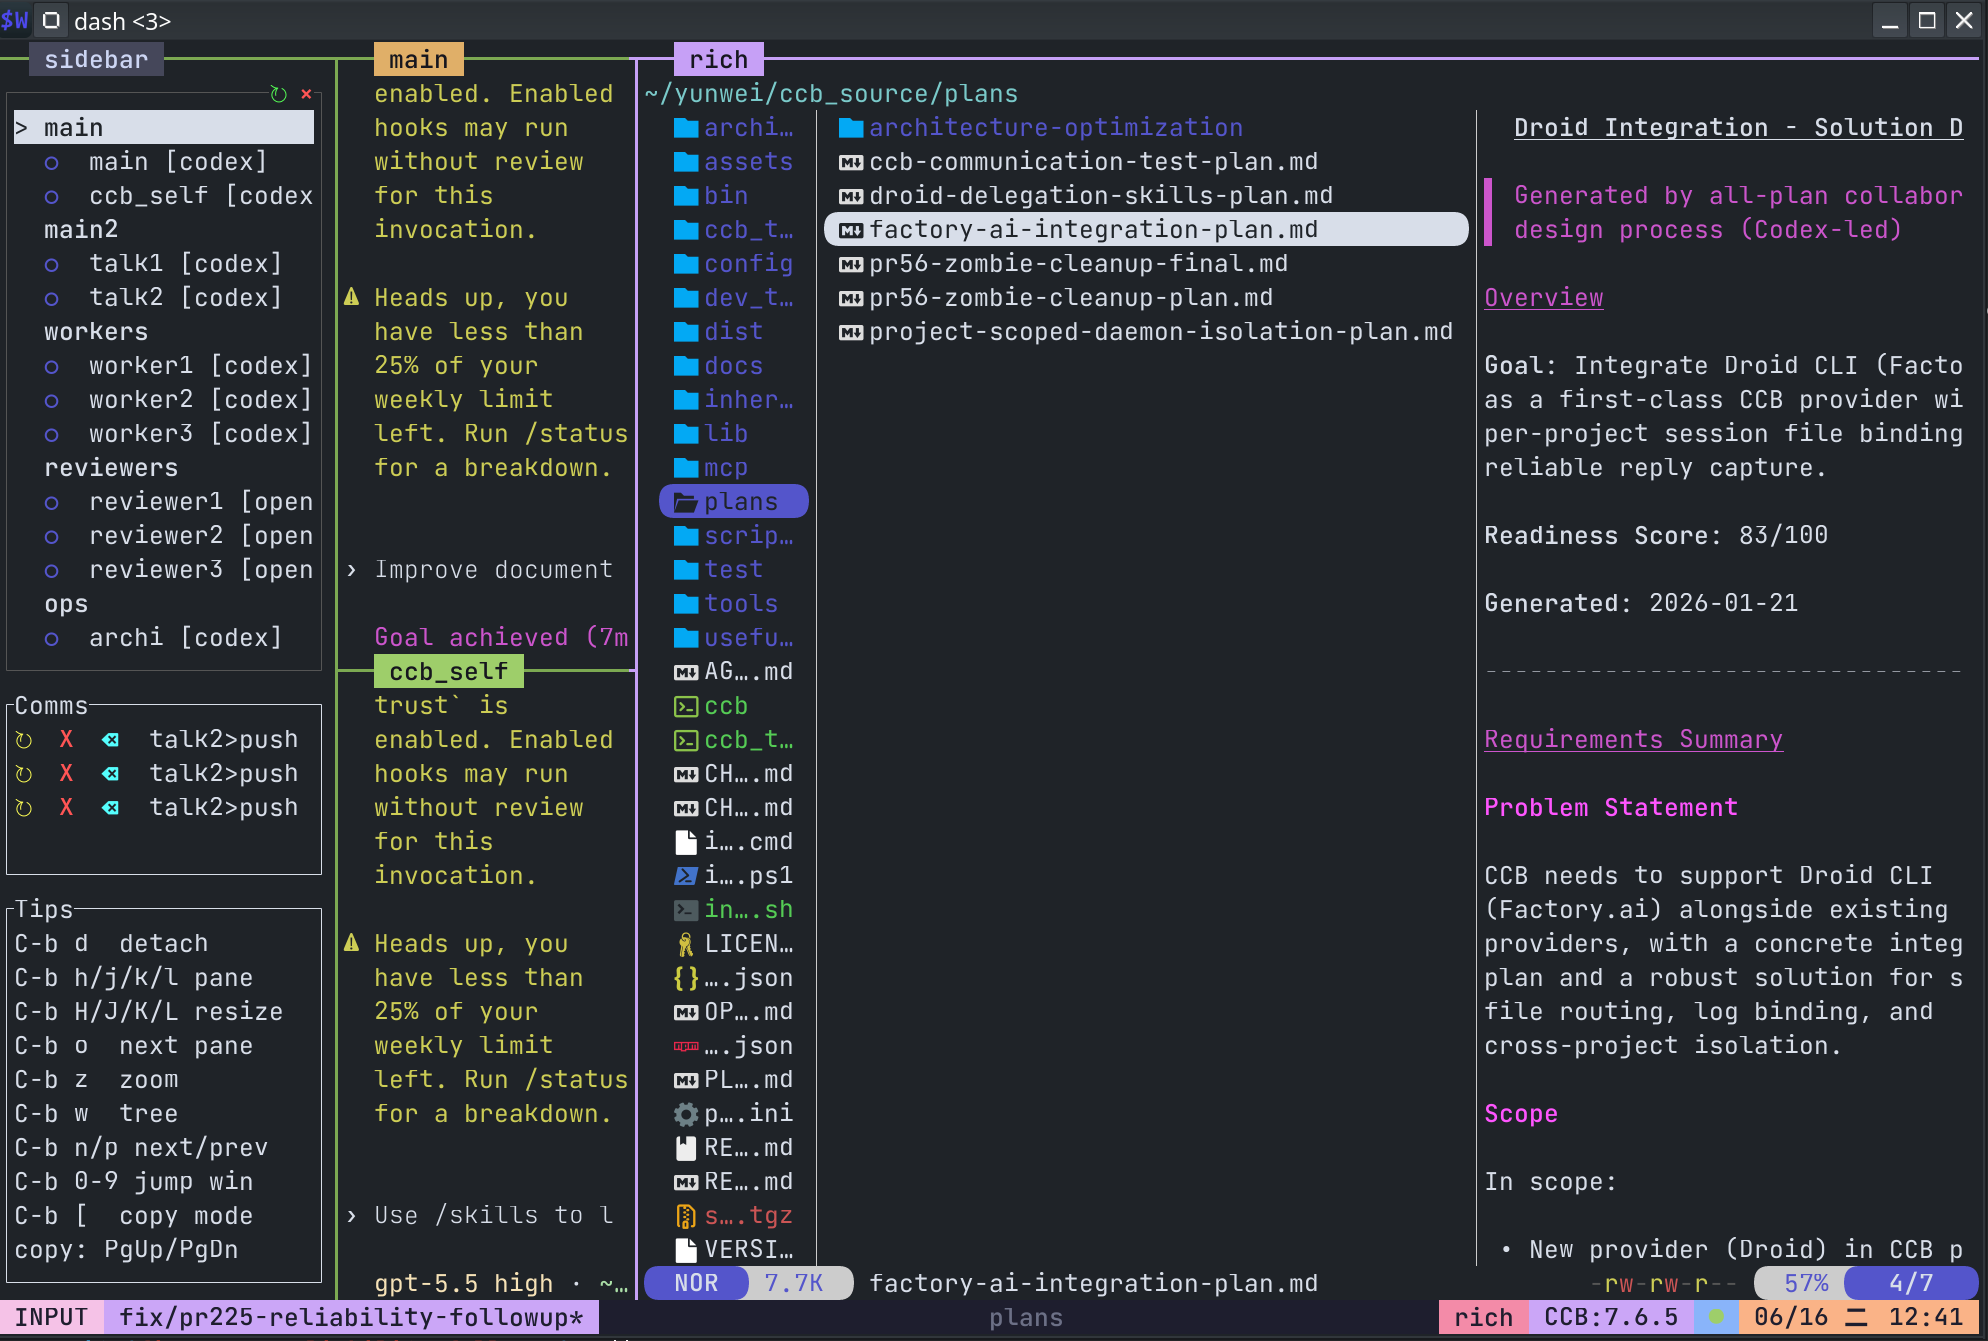Click the fix/pr225-reliability-followup* branch label
Viewport: 1988px width, 1341px height.
(x=352, y=1317)
